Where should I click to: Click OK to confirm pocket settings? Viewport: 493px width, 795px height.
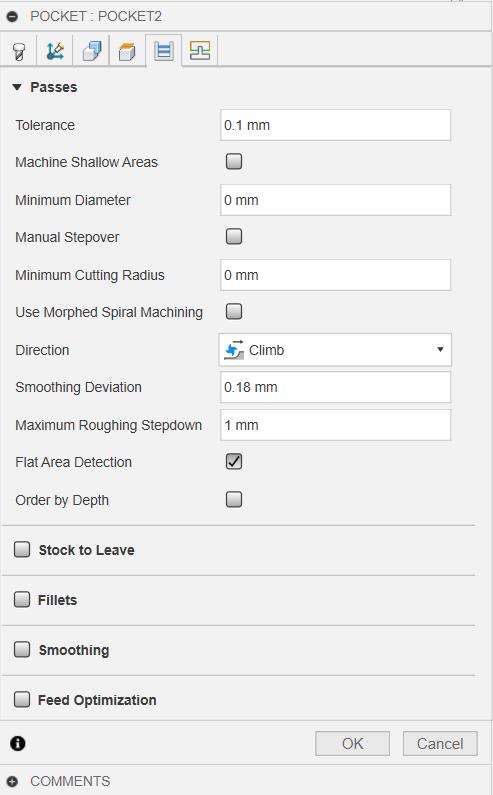(x=353, y=744)
